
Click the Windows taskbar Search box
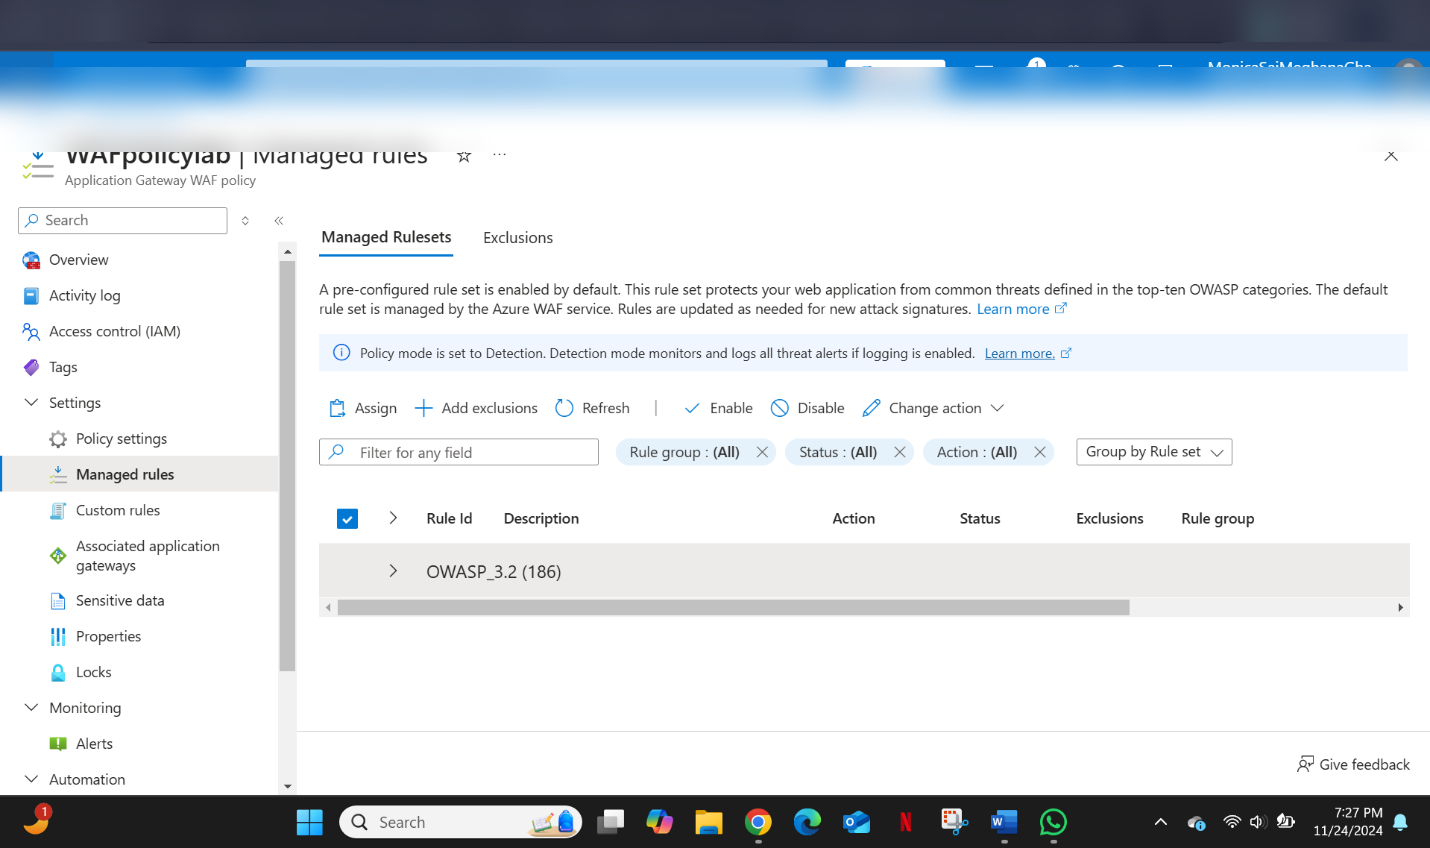461,822
